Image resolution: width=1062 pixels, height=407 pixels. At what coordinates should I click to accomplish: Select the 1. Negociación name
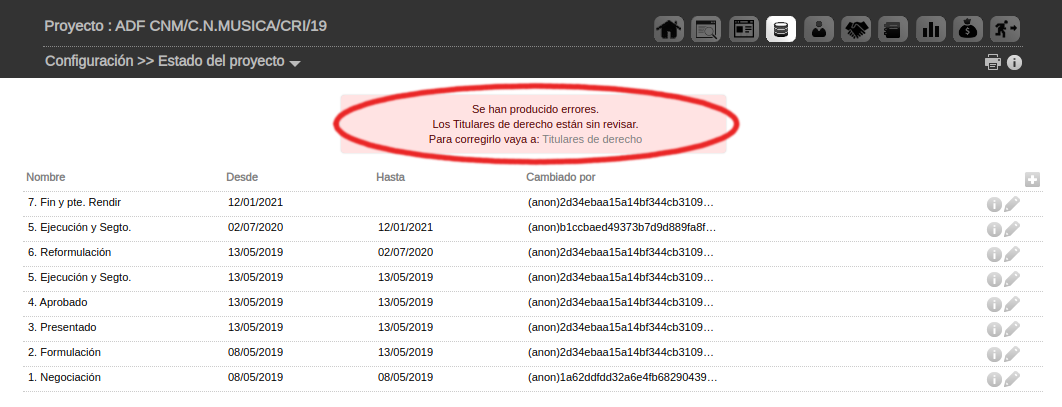[x=64, y=378]
